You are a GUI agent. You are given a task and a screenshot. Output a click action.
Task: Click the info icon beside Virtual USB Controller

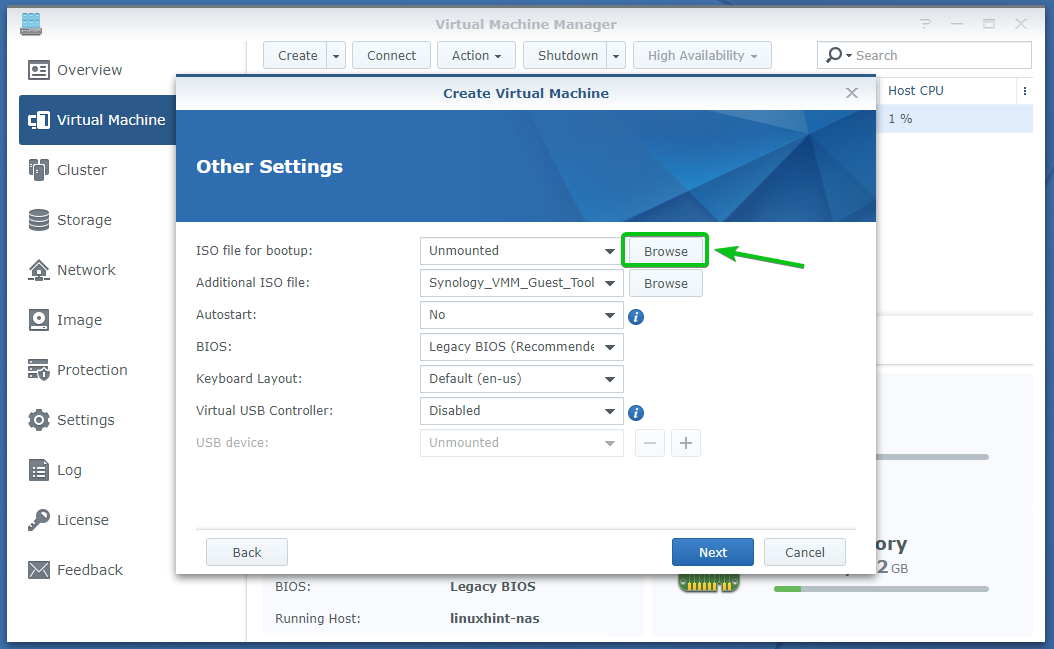point(635,412)
